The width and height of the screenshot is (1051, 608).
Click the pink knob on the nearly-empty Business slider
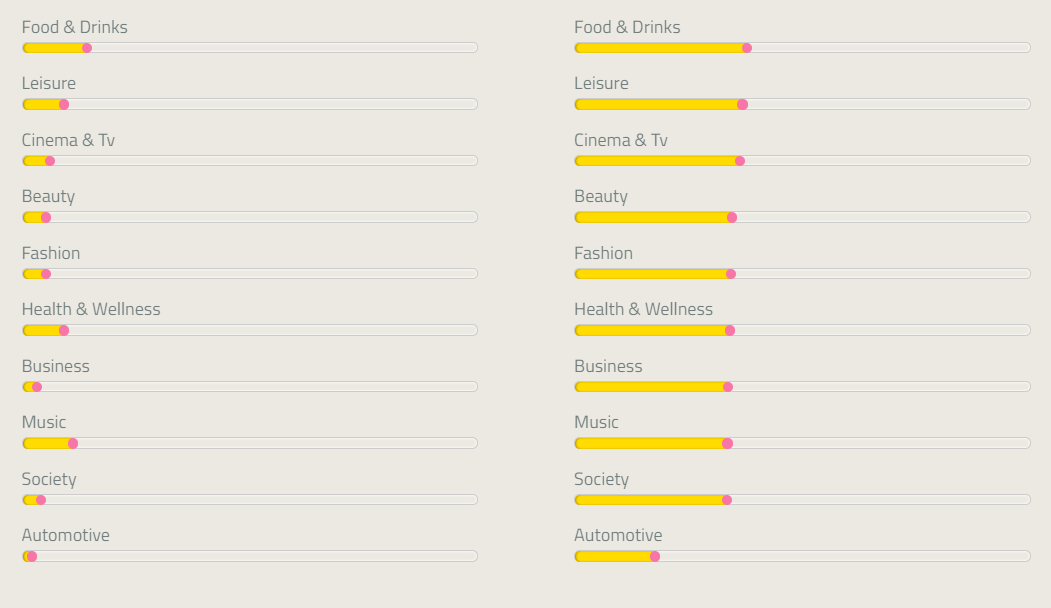pos(37,387)
